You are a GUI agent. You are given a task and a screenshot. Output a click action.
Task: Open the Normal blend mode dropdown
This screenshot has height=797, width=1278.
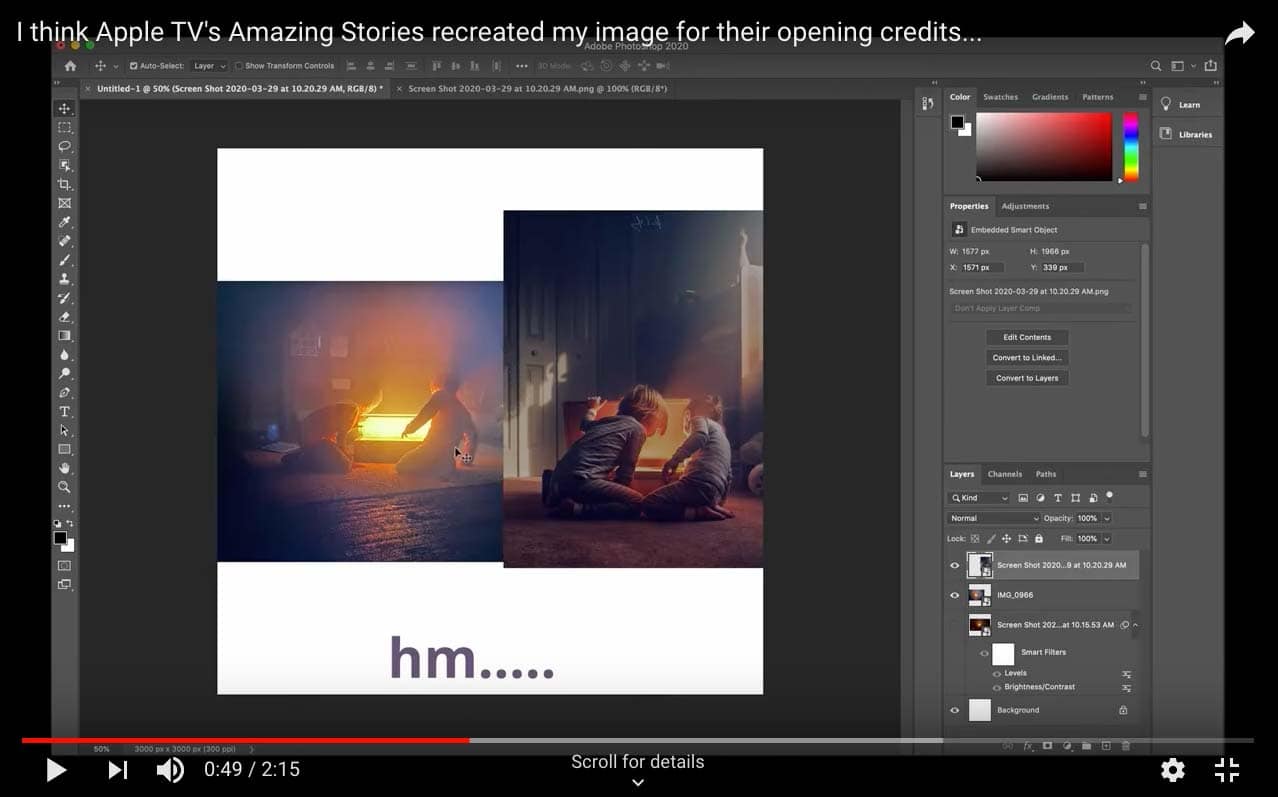994,518
